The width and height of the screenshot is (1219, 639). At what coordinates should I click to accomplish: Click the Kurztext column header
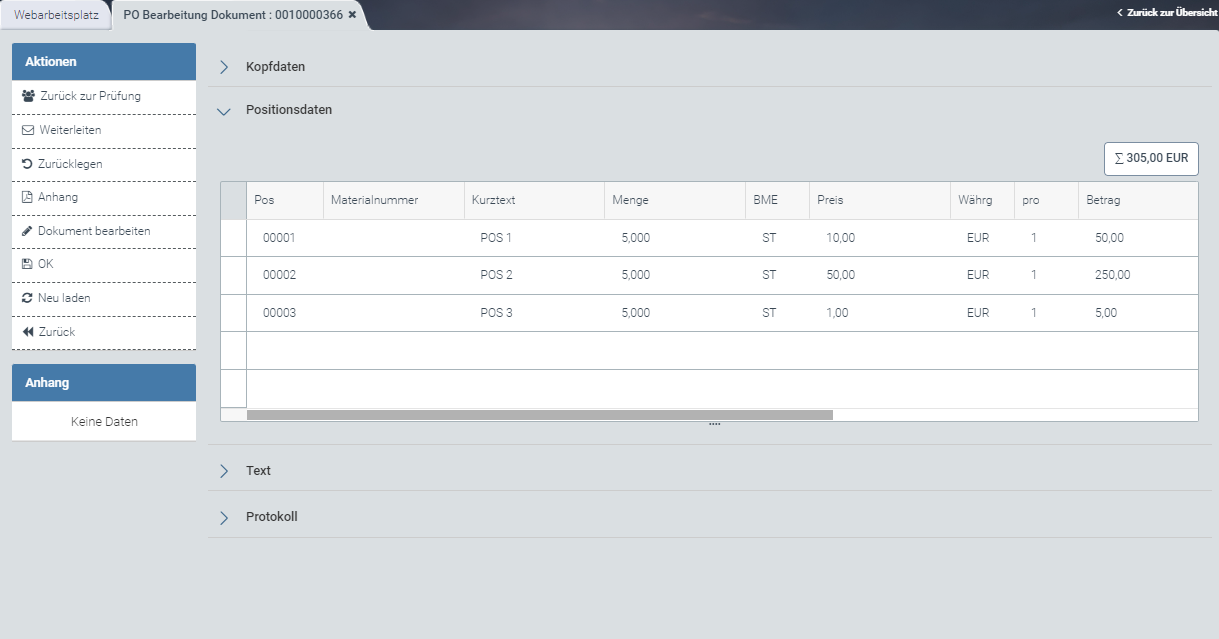pyautogui.click(x=494, y=200)
